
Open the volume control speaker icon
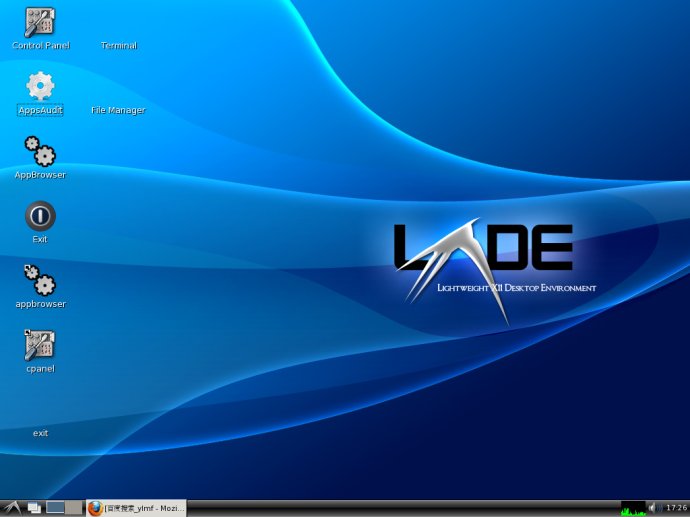click(x=654, y=508)
